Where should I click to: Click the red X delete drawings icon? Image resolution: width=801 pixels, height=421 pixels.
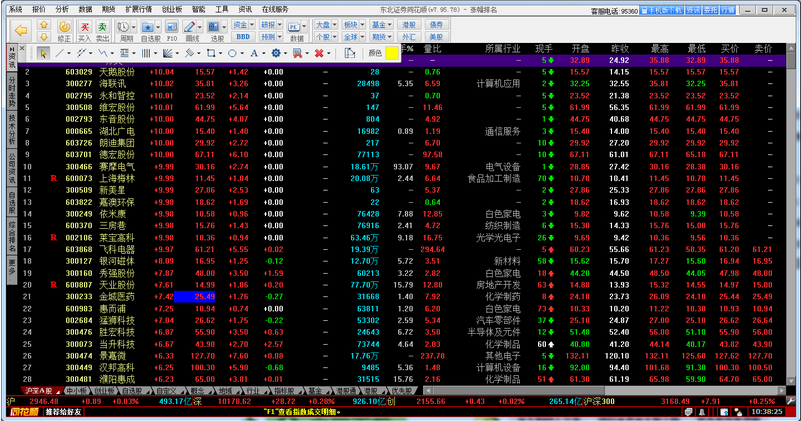pos(319,53)
